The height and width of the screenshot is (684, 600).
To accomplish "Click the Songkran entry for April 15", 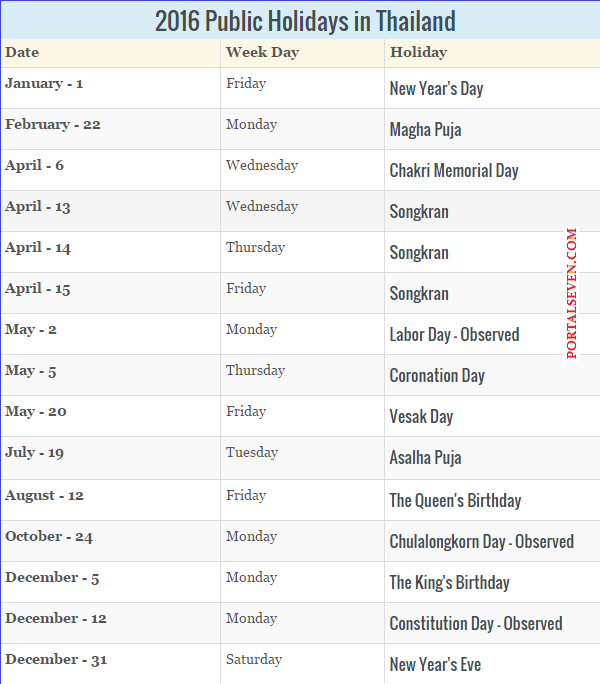I will coord(419,294).
